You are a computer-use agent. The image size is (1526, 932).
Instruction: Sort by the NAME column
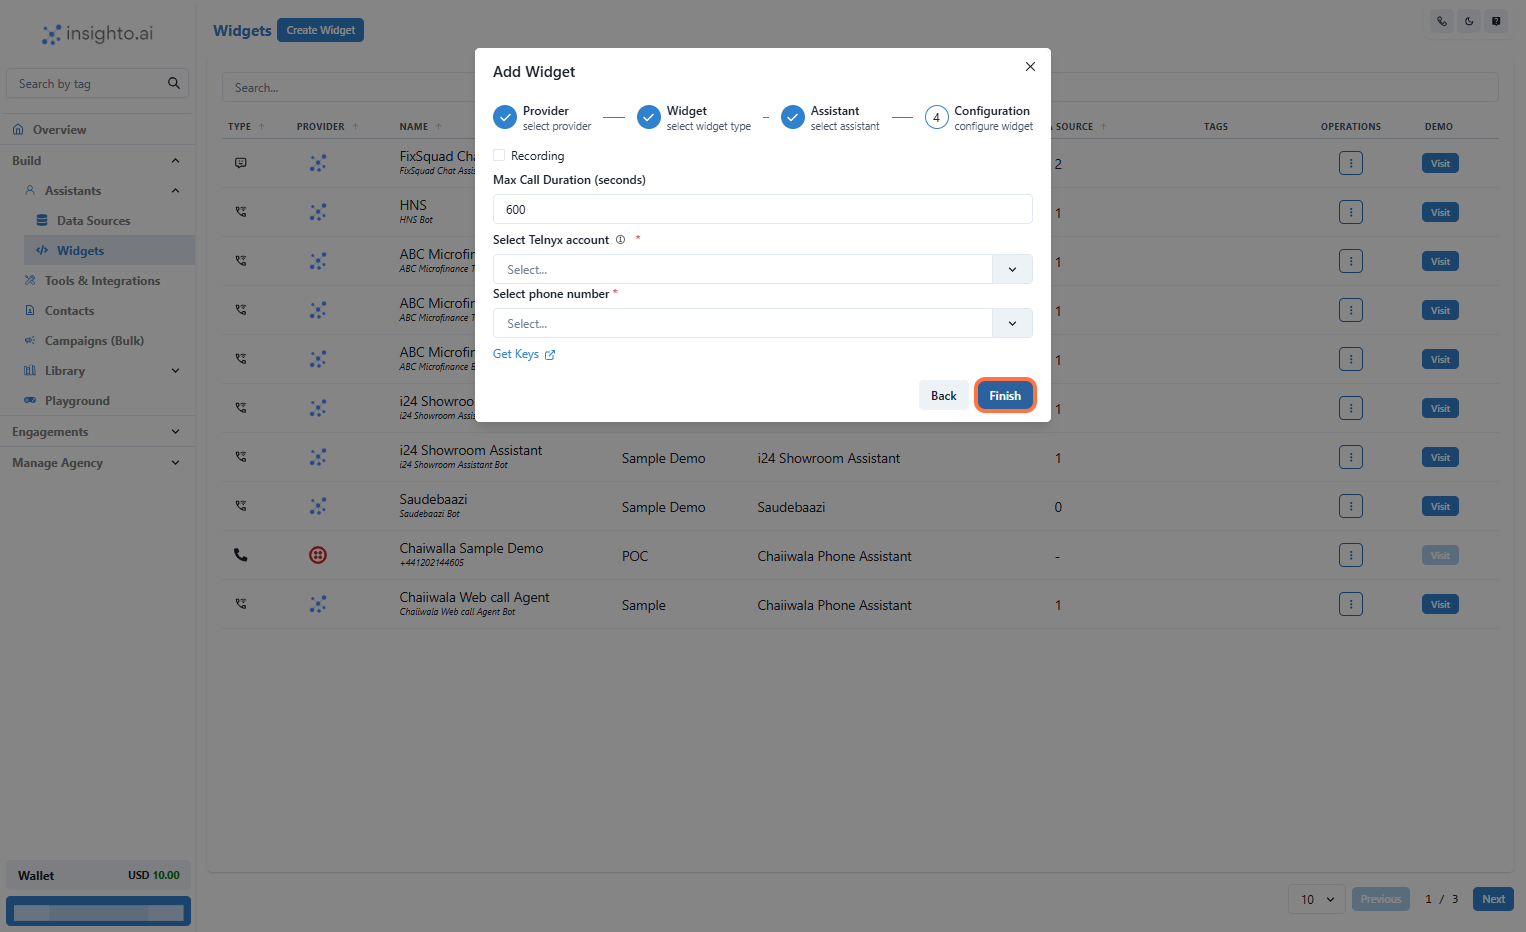tap(420, 127)
